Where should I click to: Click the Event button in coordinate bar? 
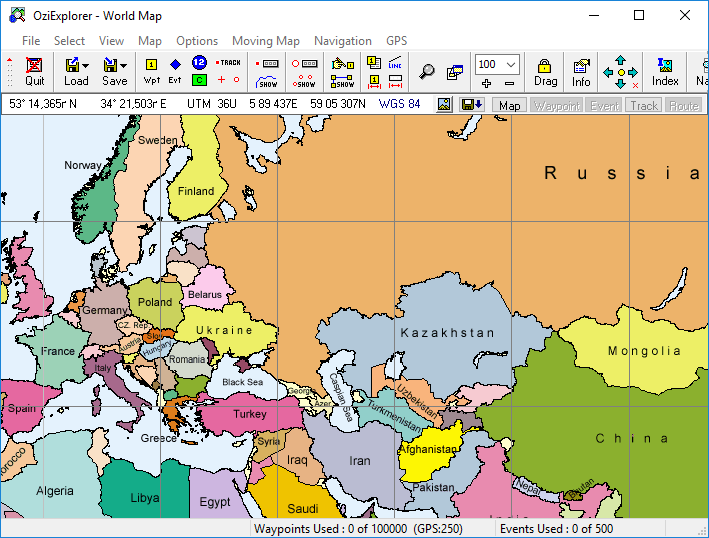pos(605,105)
